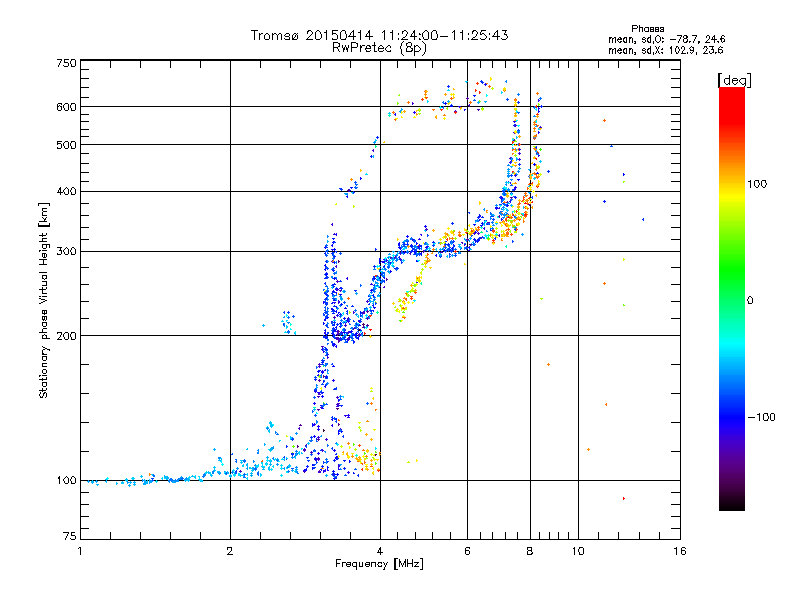Click the 750 tick on the height axis

[66, 63]
